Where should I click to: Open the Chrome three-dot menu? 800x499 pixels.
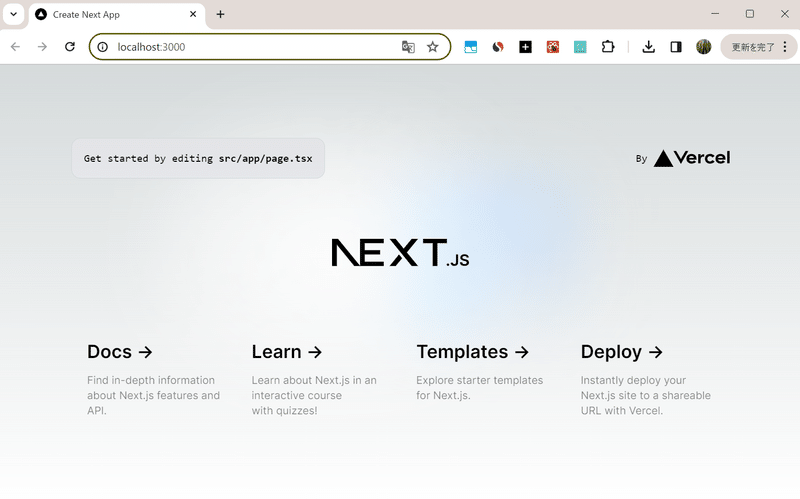(785, 47)
